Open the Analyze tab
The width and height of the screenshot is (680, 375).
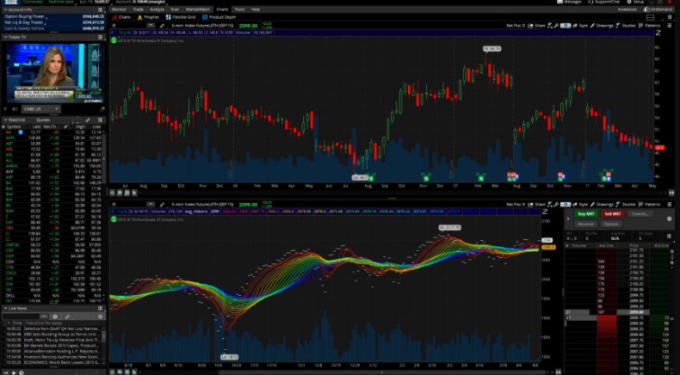[x=157, y=9]
